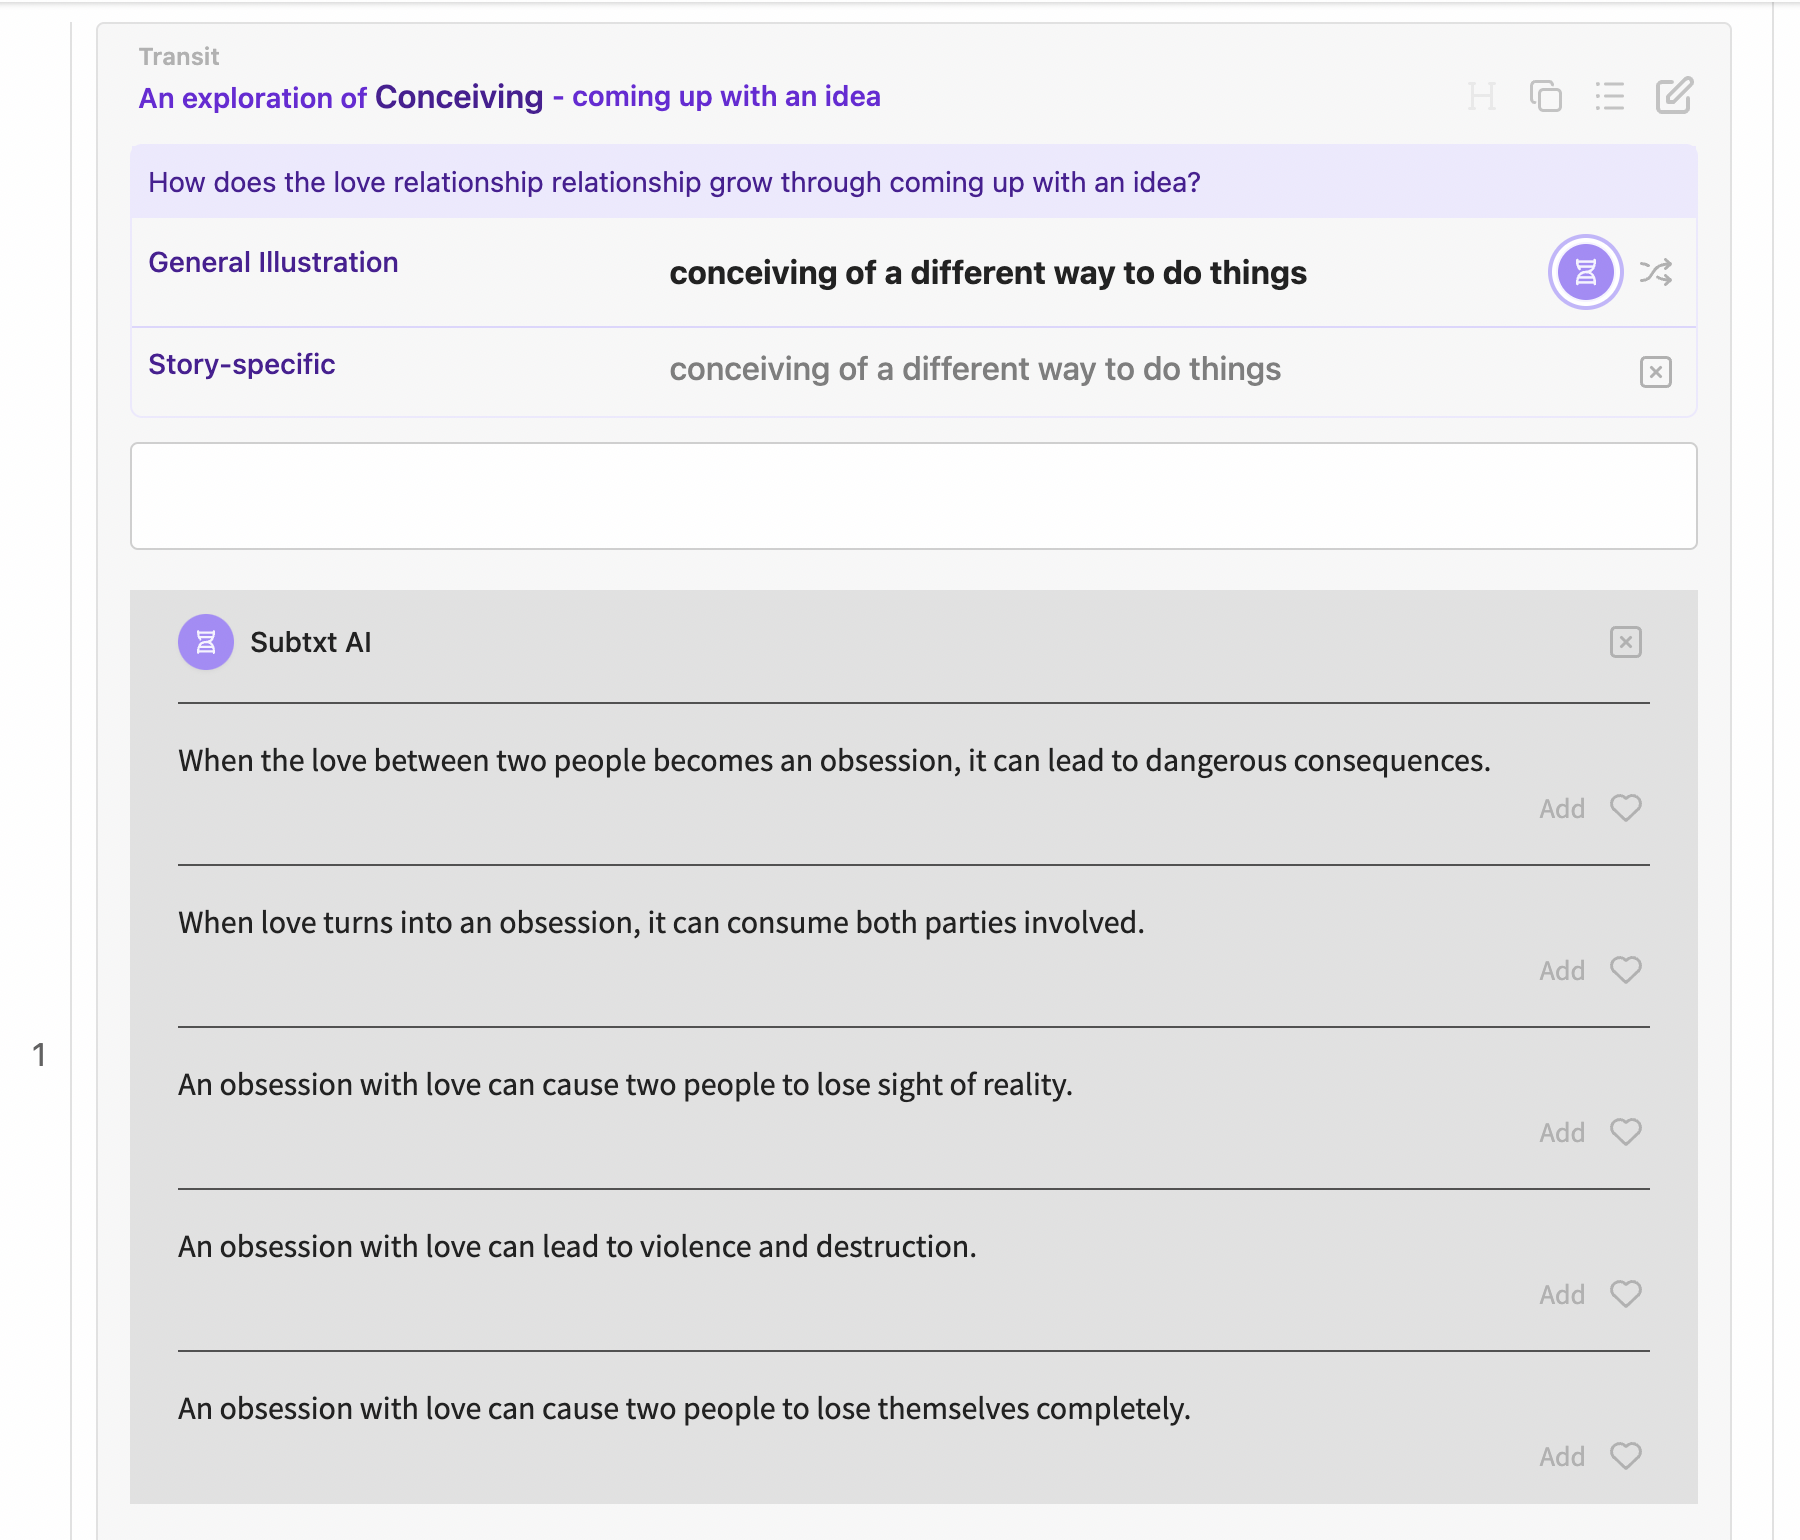The height and width of the screenshot is (1540, 1800).
Task: Click the number 1 row marker
Action: (39, 1054)
